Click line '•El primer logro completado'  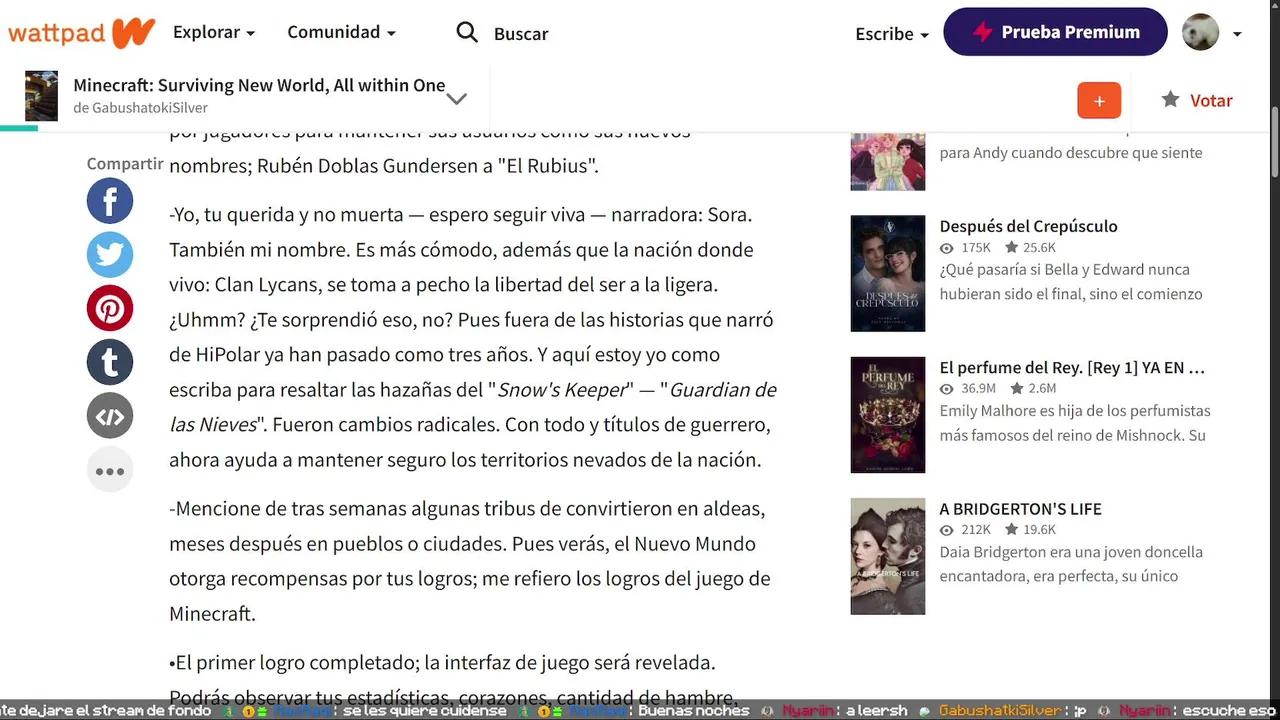[x=442, y=663]
